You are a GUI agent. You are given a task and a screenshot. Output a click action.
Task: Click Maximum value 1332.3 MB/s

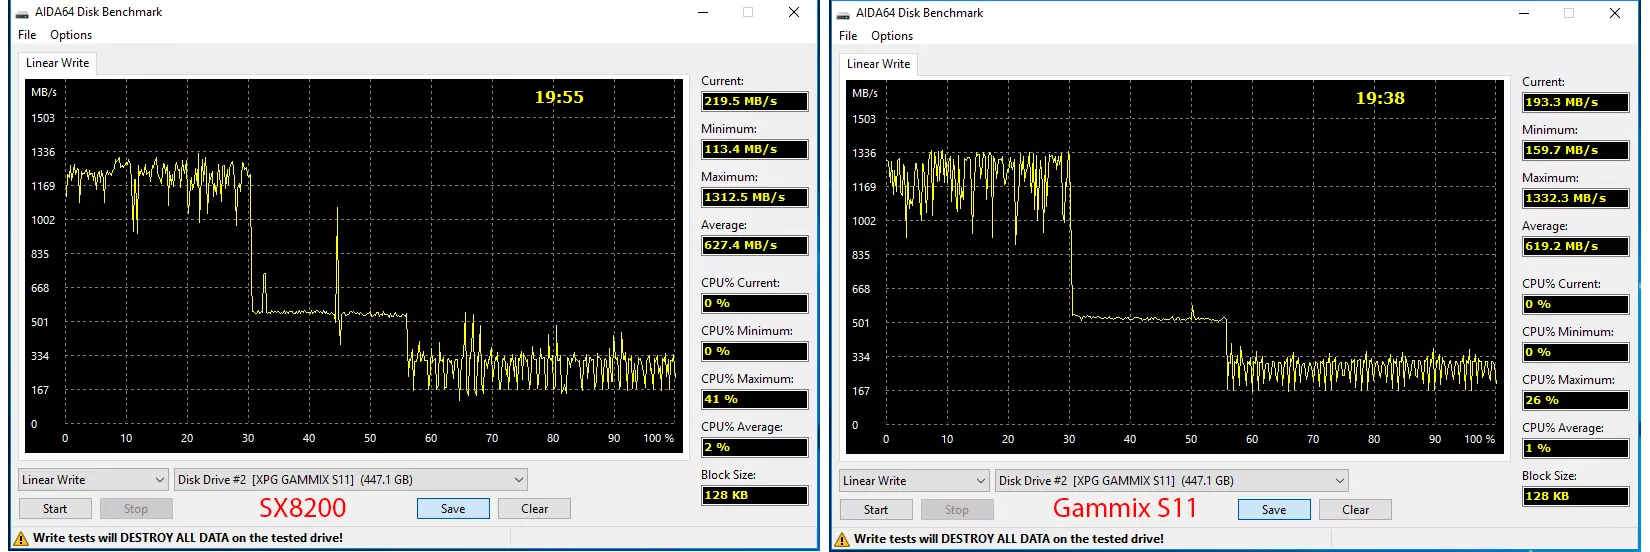tap(1576, 198)
